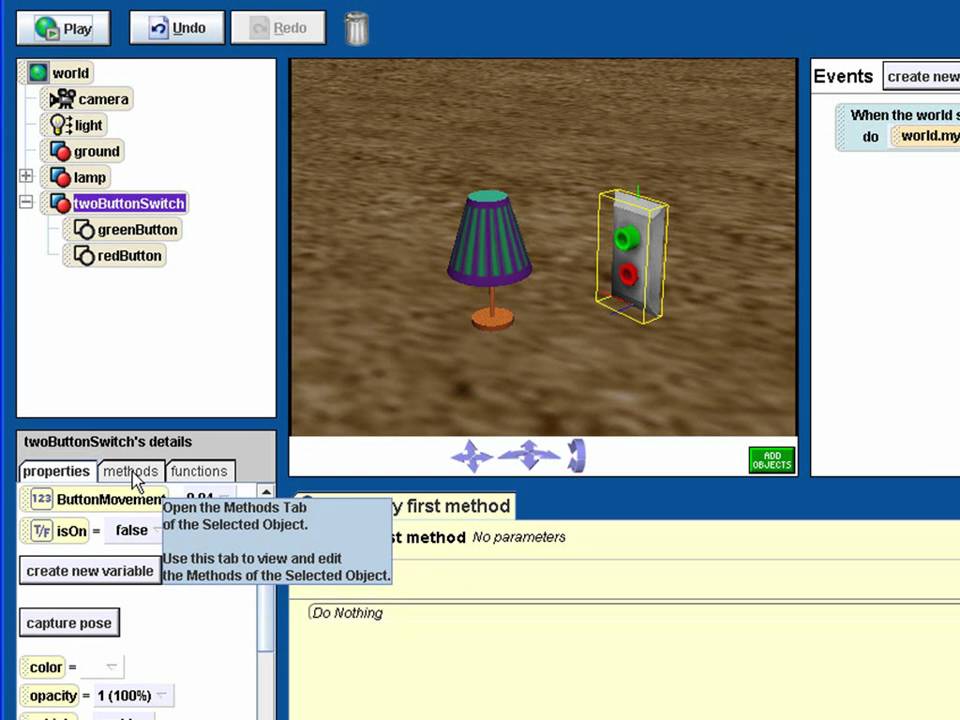The image size is (960, 720).
Task: Select the 'light' label in object tree
Action: point(89,126)
